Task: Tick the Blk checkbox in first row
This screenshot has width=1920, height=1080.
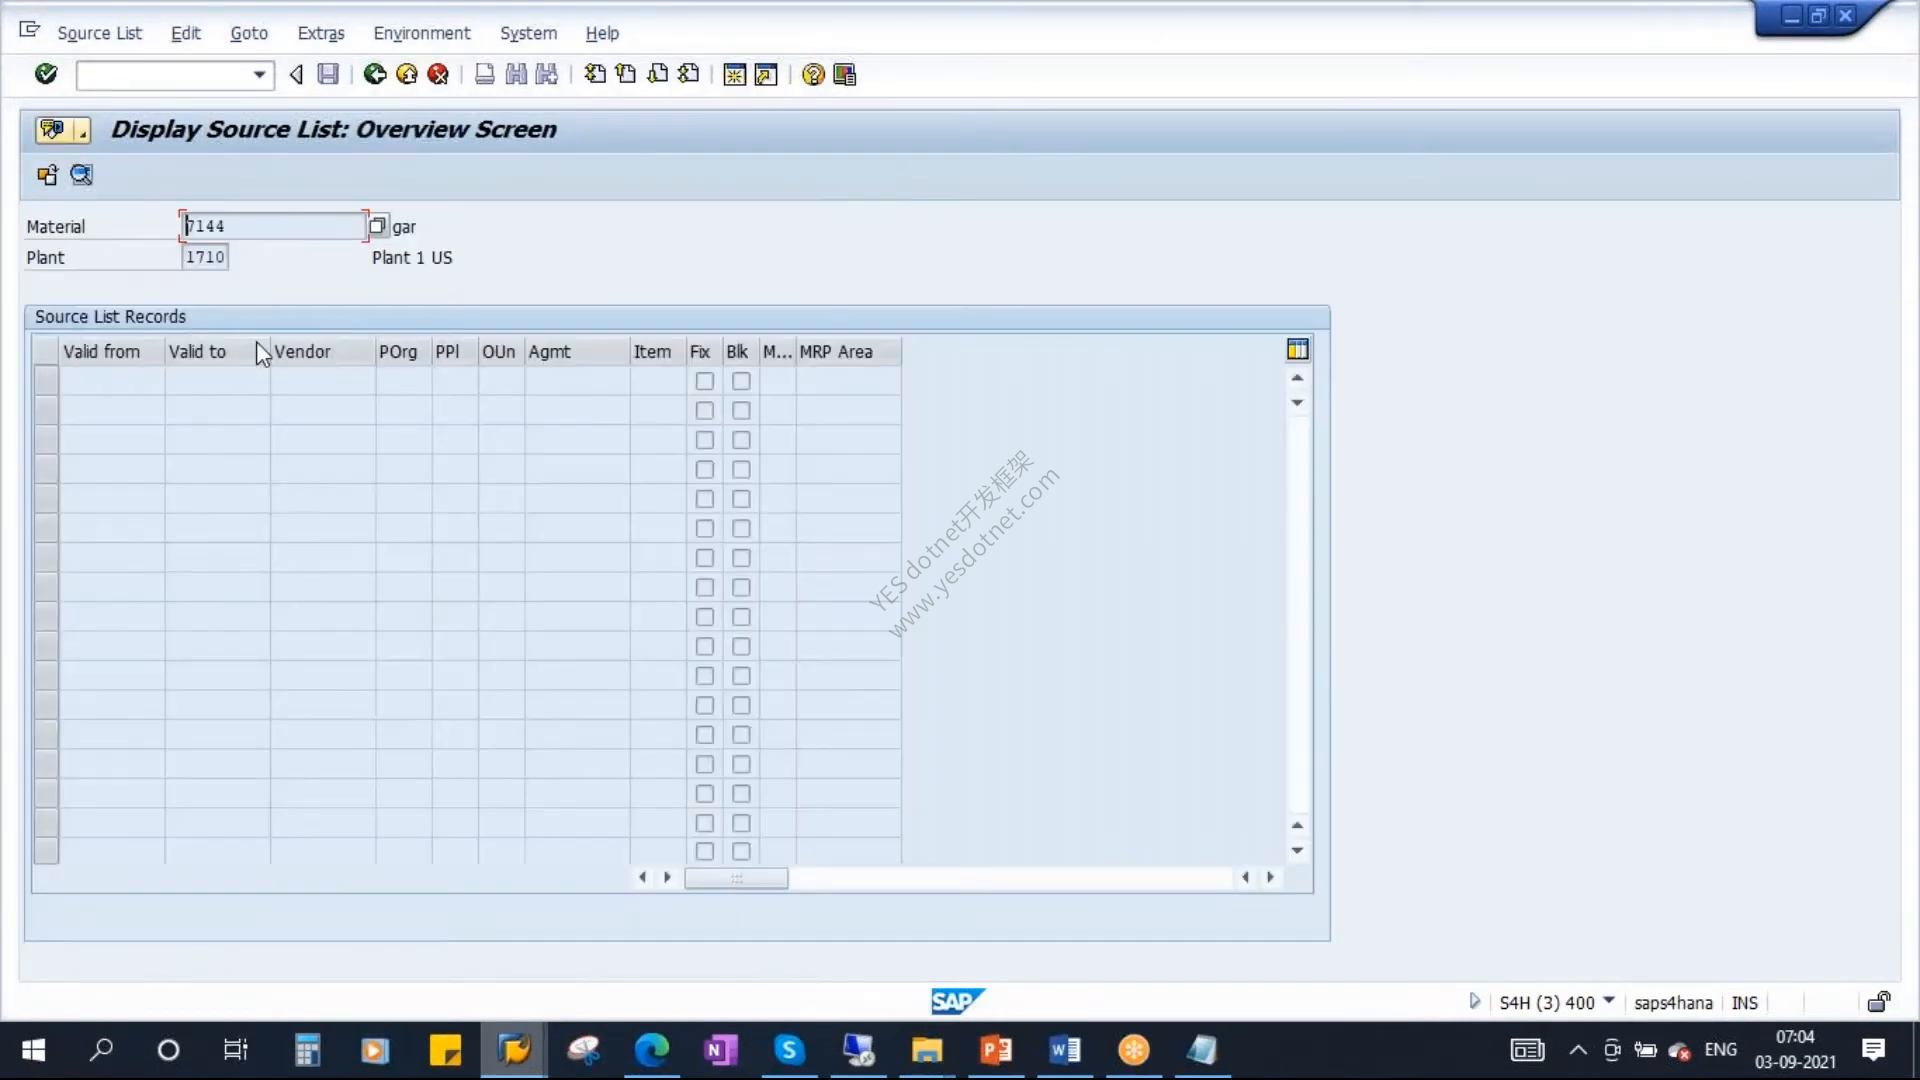Action: click(741, 381)
